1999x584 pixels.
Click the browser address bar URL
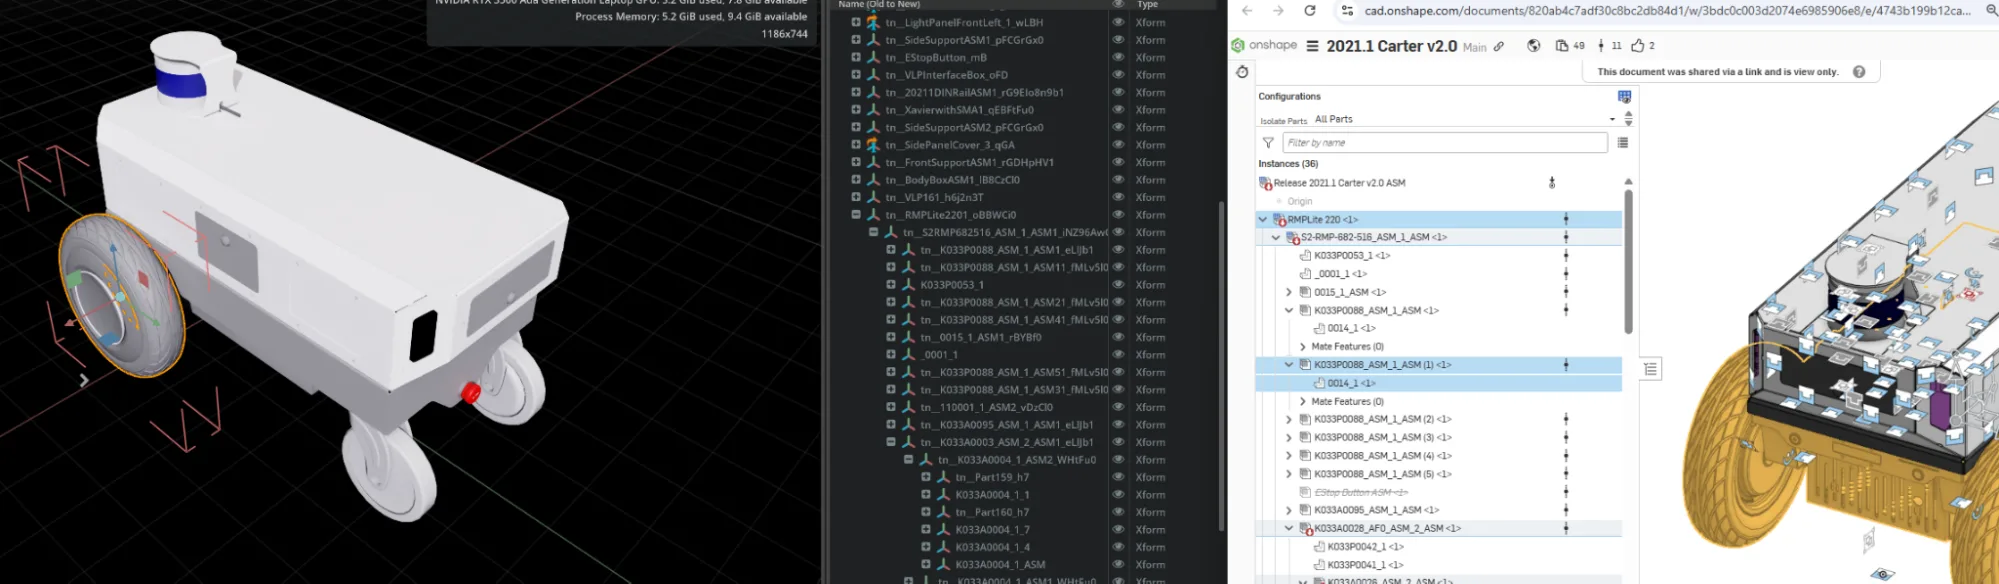click(x=1667, y=11)
